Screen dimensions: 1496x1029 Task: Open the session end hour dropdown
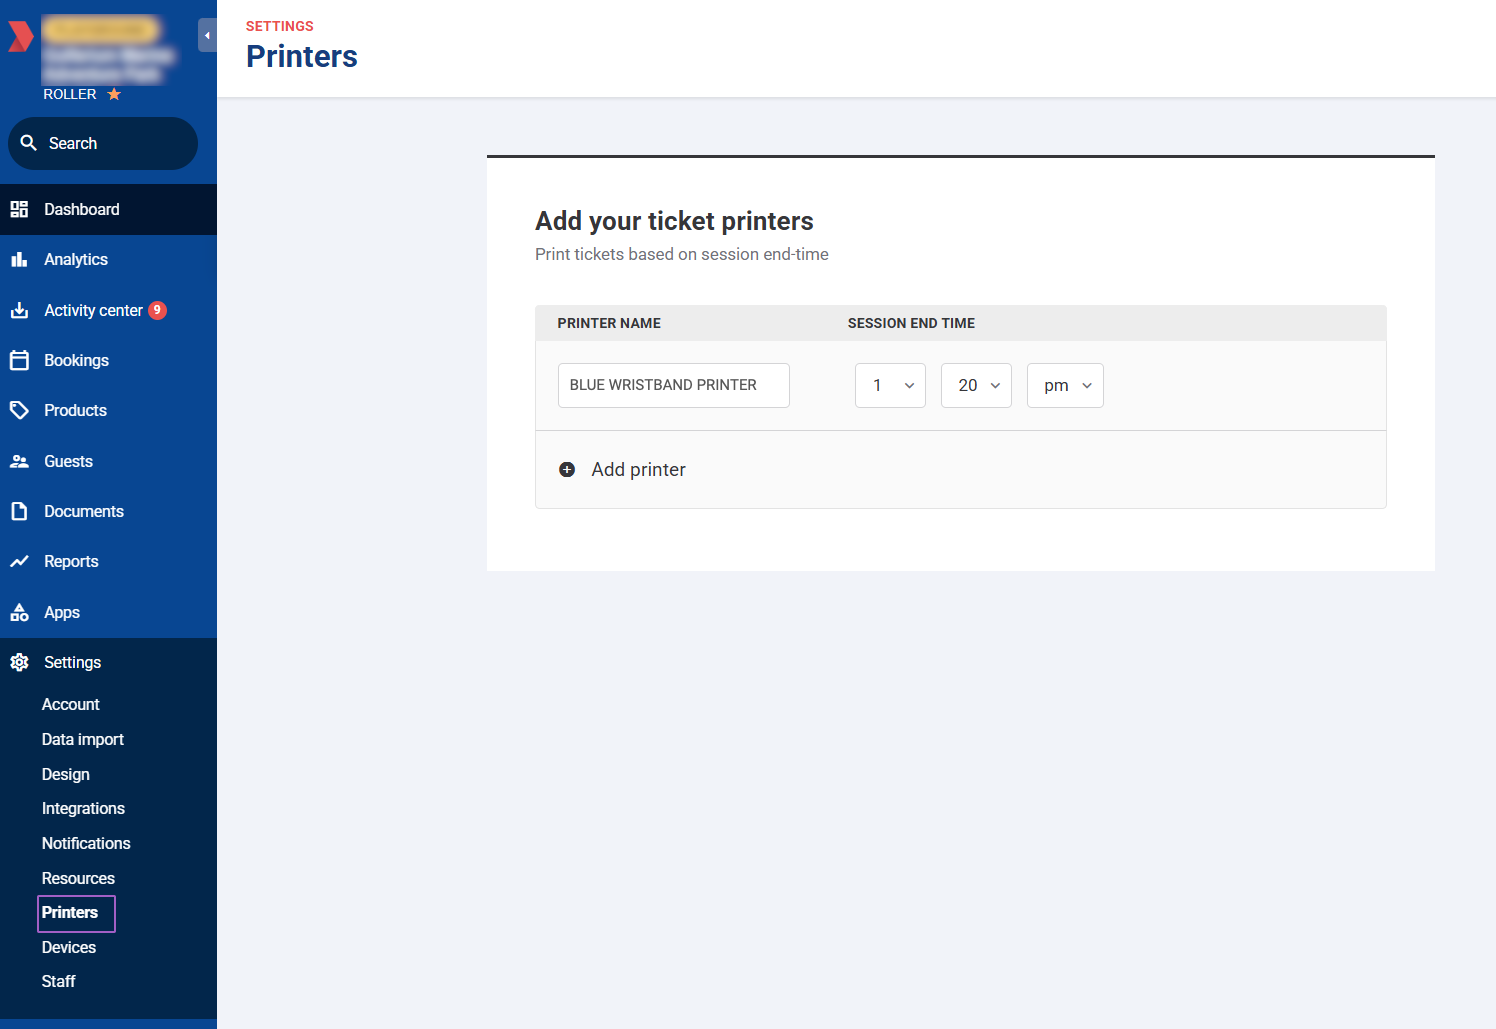(x=890, y=385)
